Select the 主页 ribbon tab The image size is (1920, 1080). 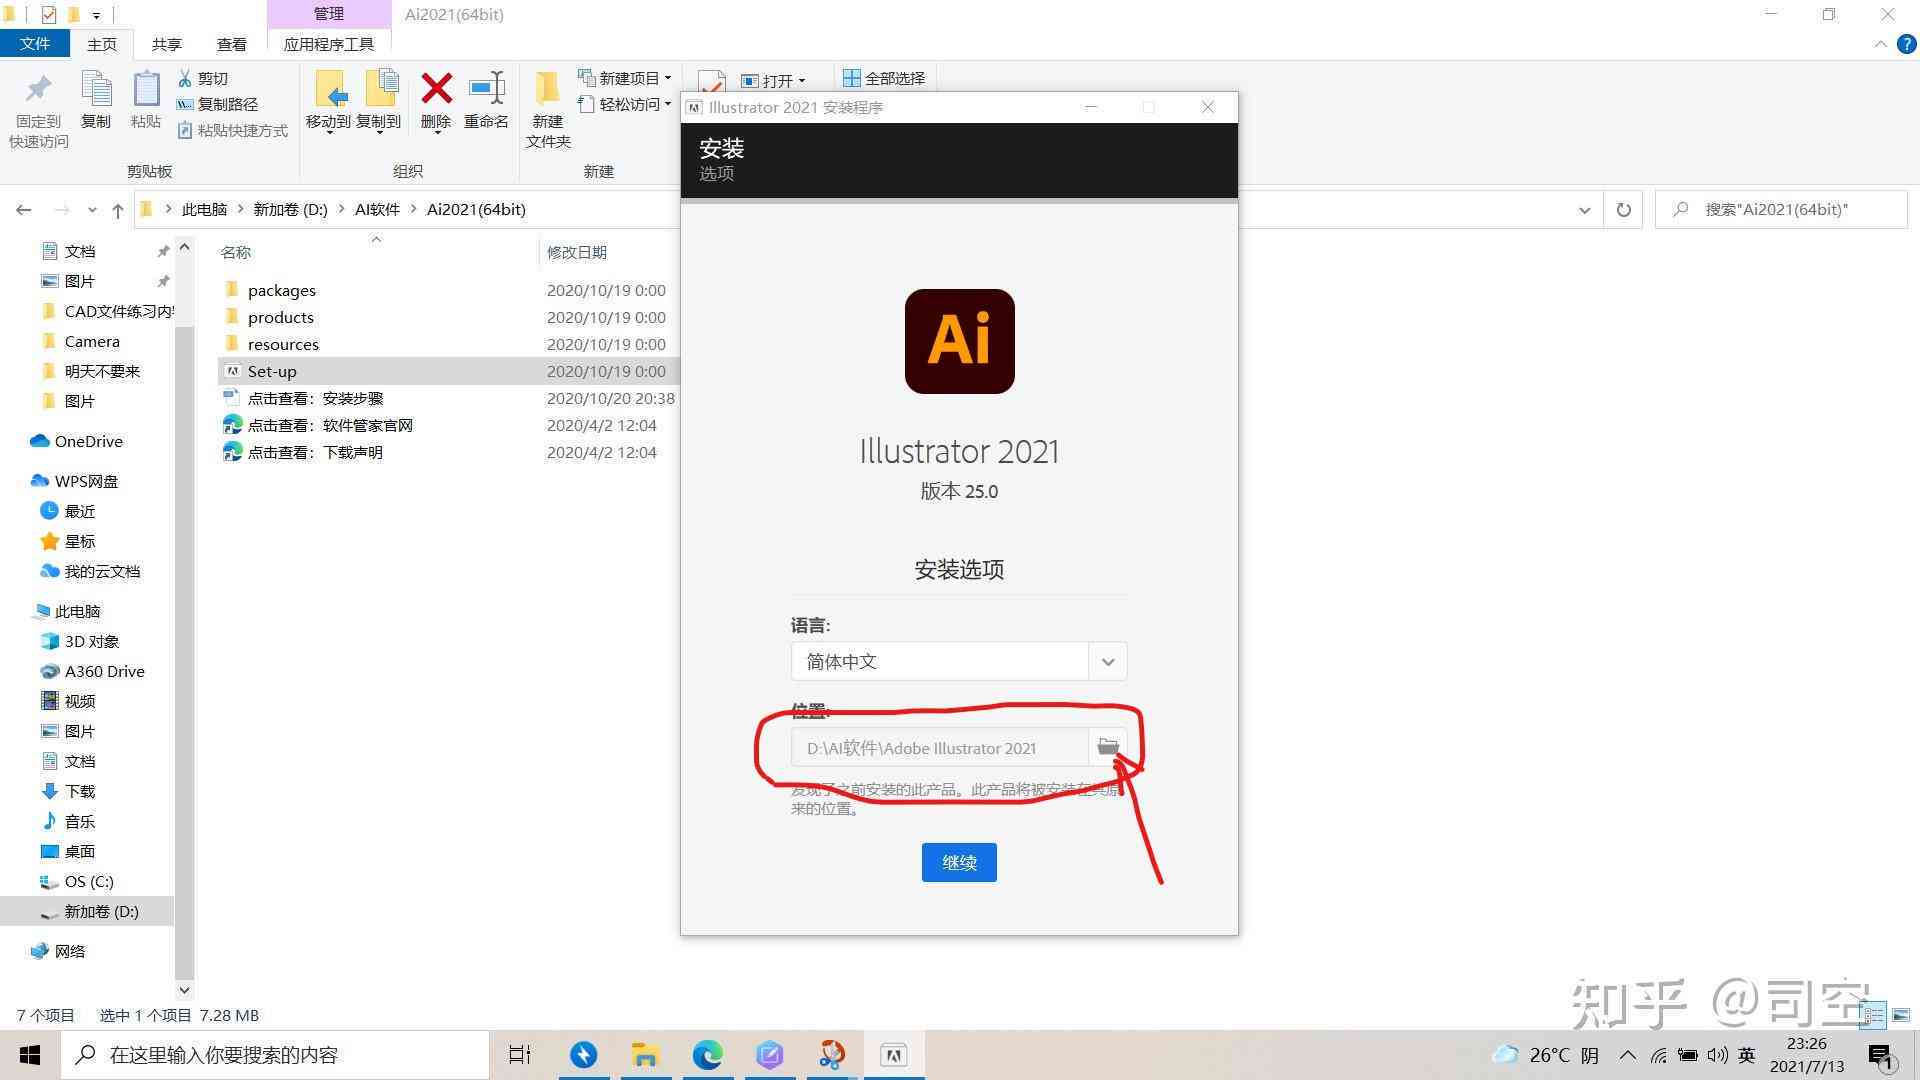pos(102,44)
